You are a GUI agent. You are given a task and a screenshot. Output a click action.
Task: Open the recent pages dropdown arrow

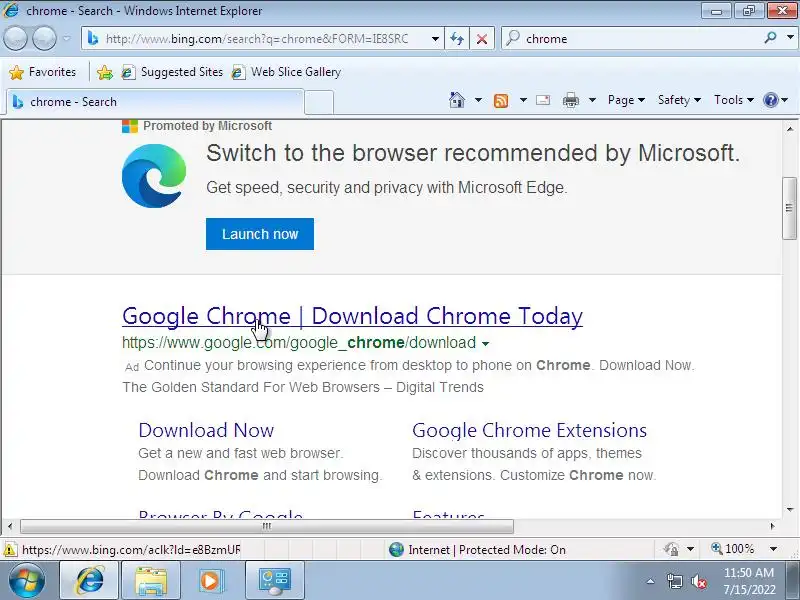point(67,39)
